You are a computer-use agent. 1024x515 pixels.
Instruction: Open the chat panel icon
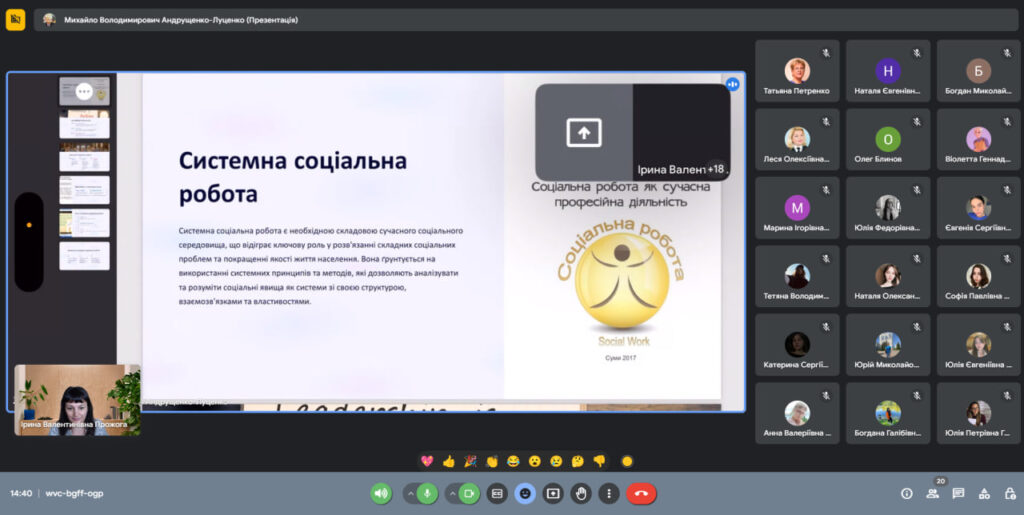(x=958, y=493)
